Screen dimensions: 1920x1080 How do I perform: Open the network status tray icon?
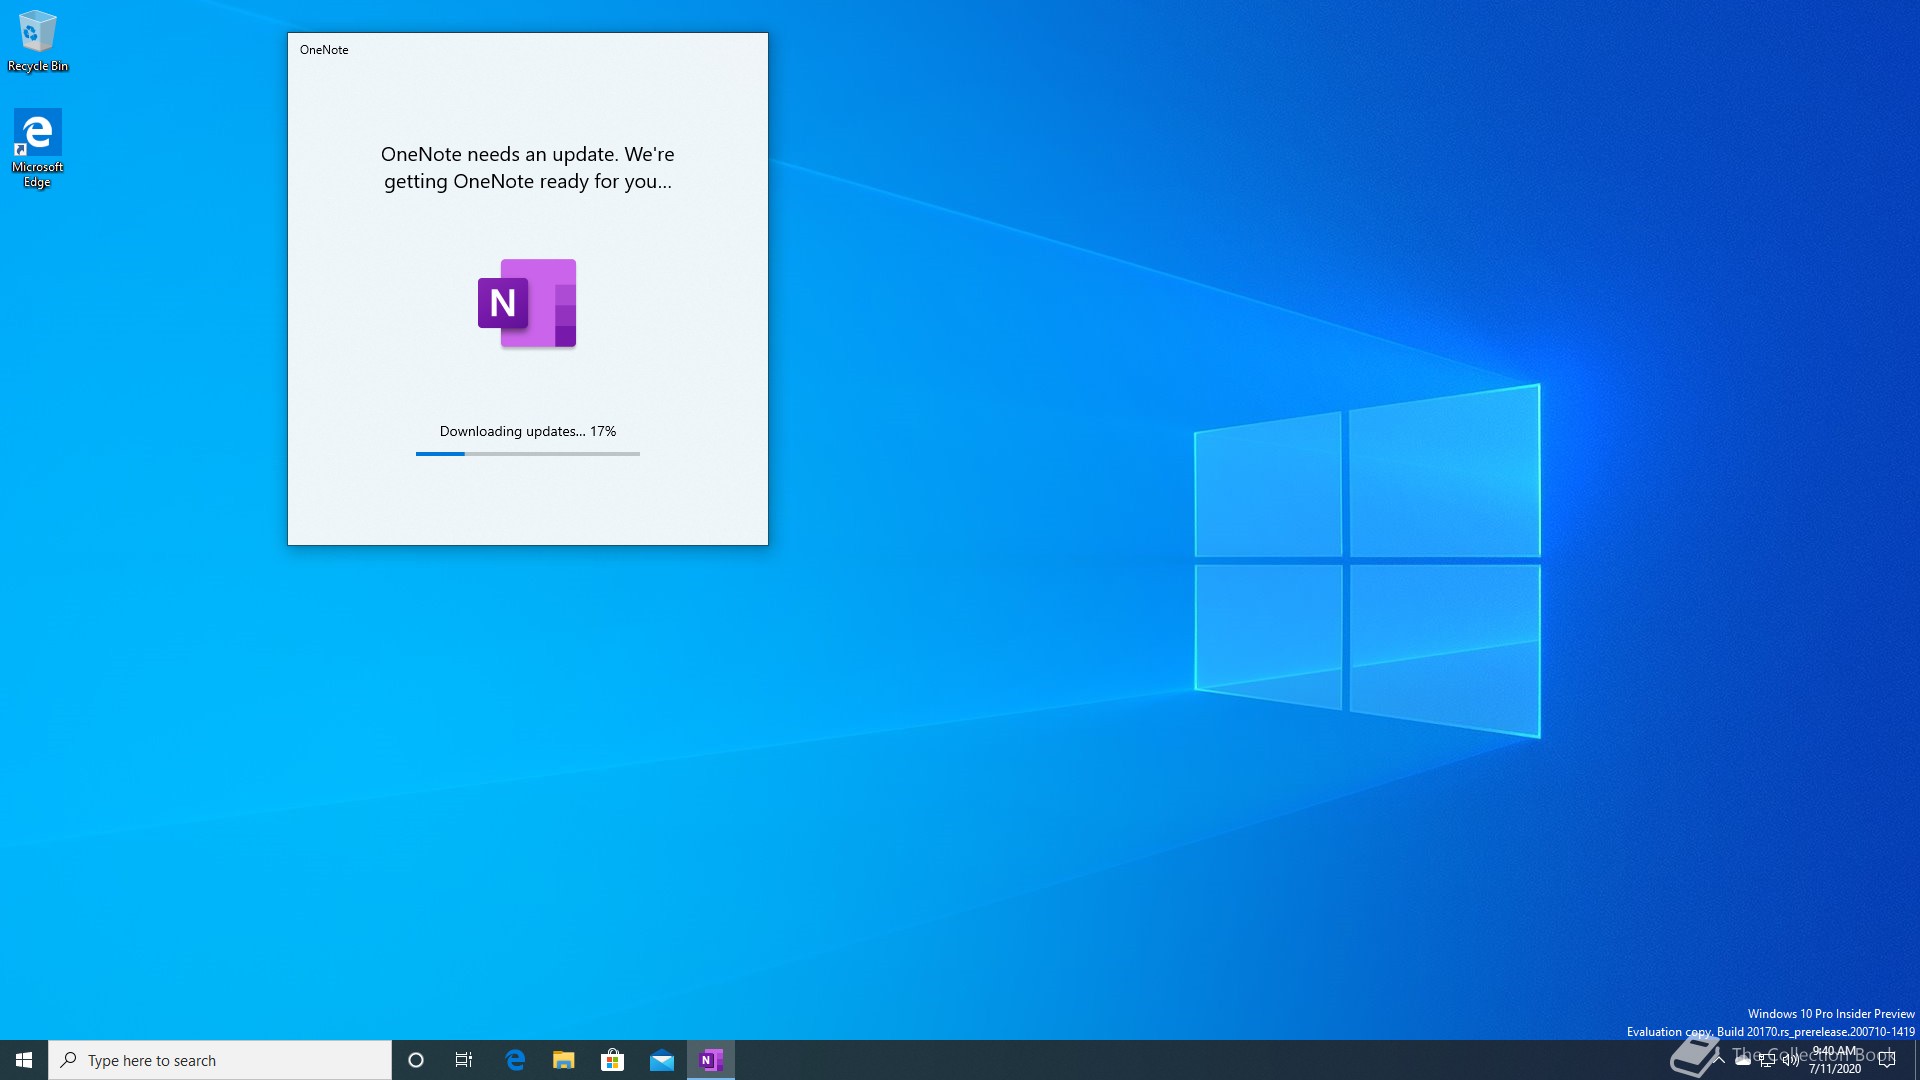[x=1767, y=1060]
